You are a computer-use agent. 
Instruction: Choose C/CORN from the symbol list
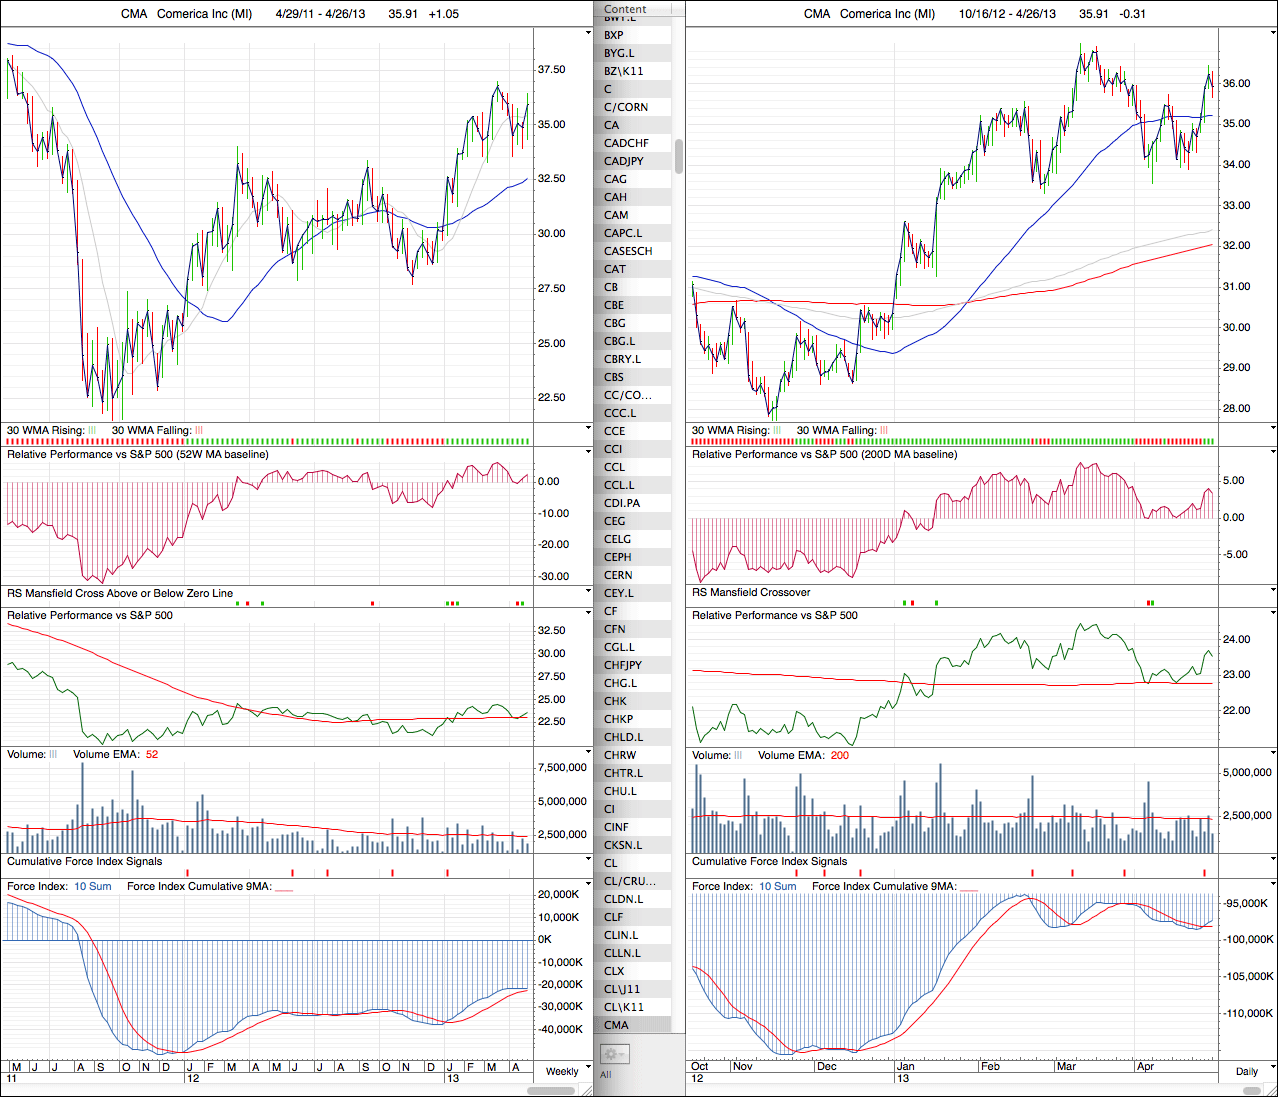tap(626, 107)
